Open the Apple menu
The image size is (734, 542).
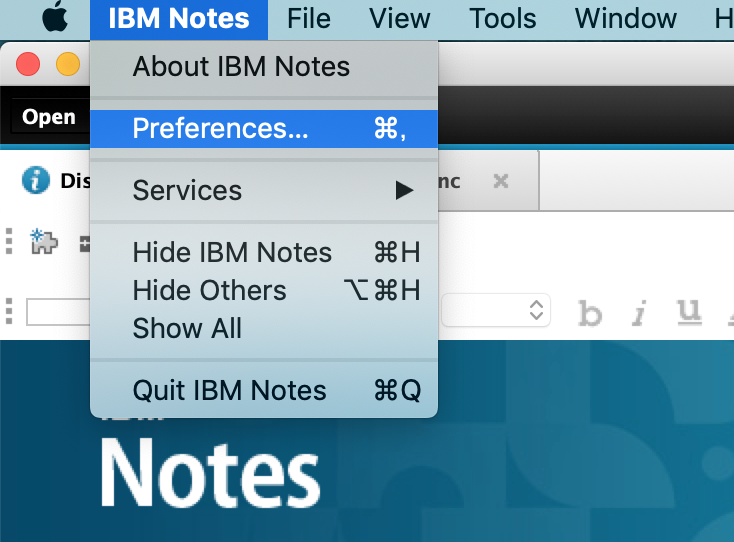[55, 18]
